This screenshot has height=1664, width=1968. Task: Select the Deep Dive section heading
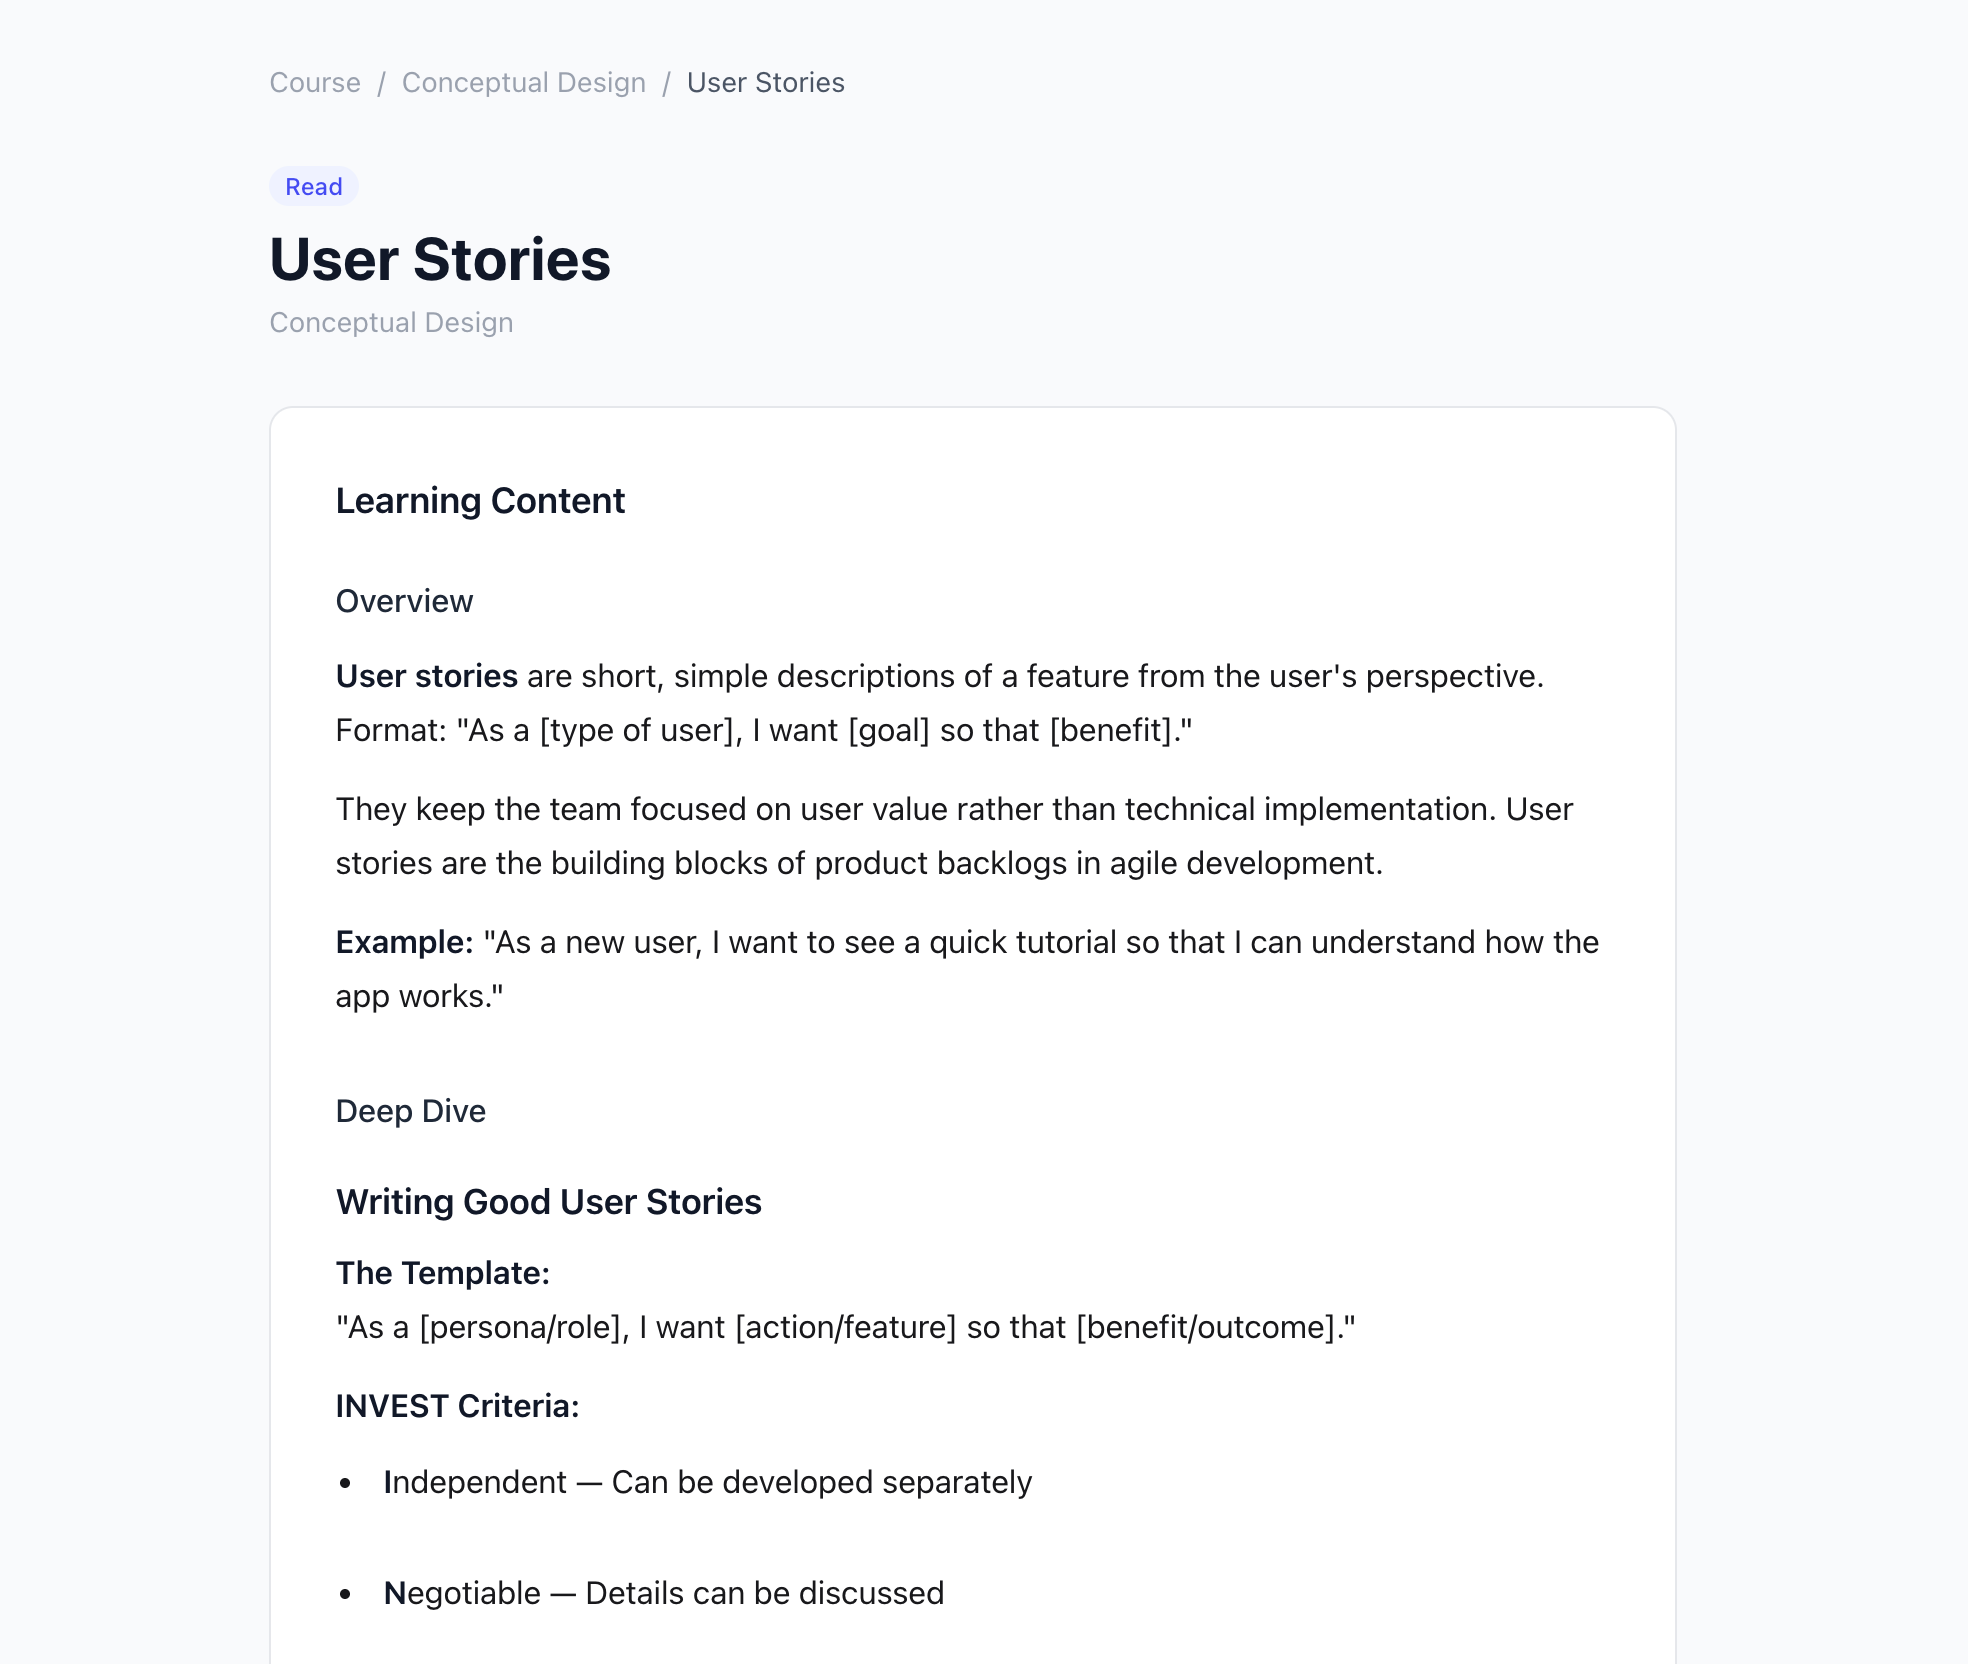[x=410, y=1111]
